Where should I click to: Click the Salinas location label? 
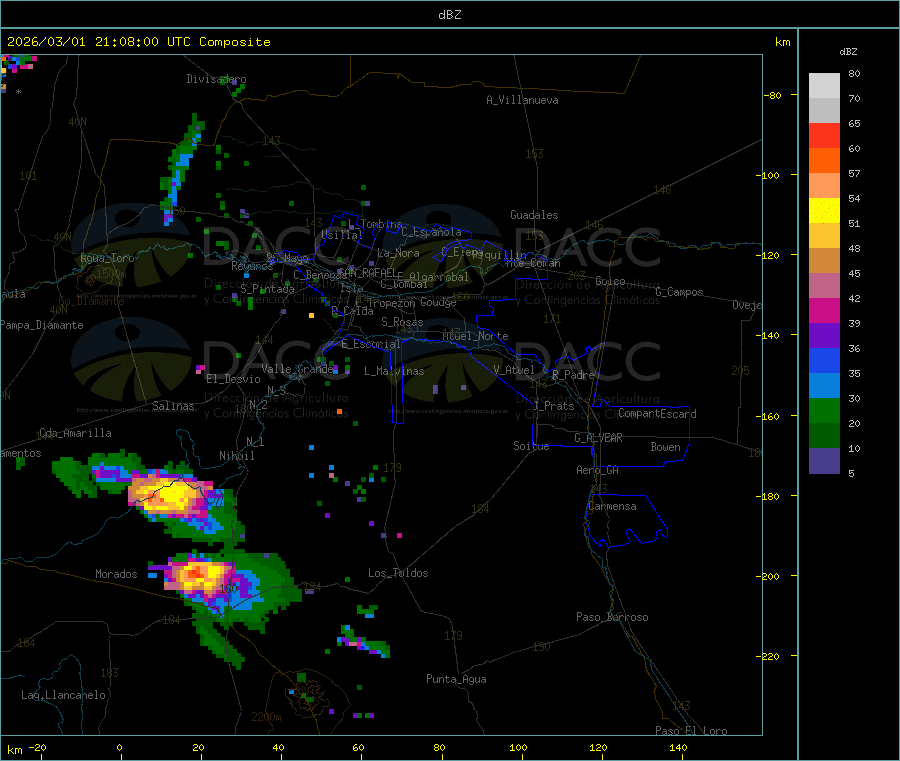pyautogui.click(x=173, y=406)
